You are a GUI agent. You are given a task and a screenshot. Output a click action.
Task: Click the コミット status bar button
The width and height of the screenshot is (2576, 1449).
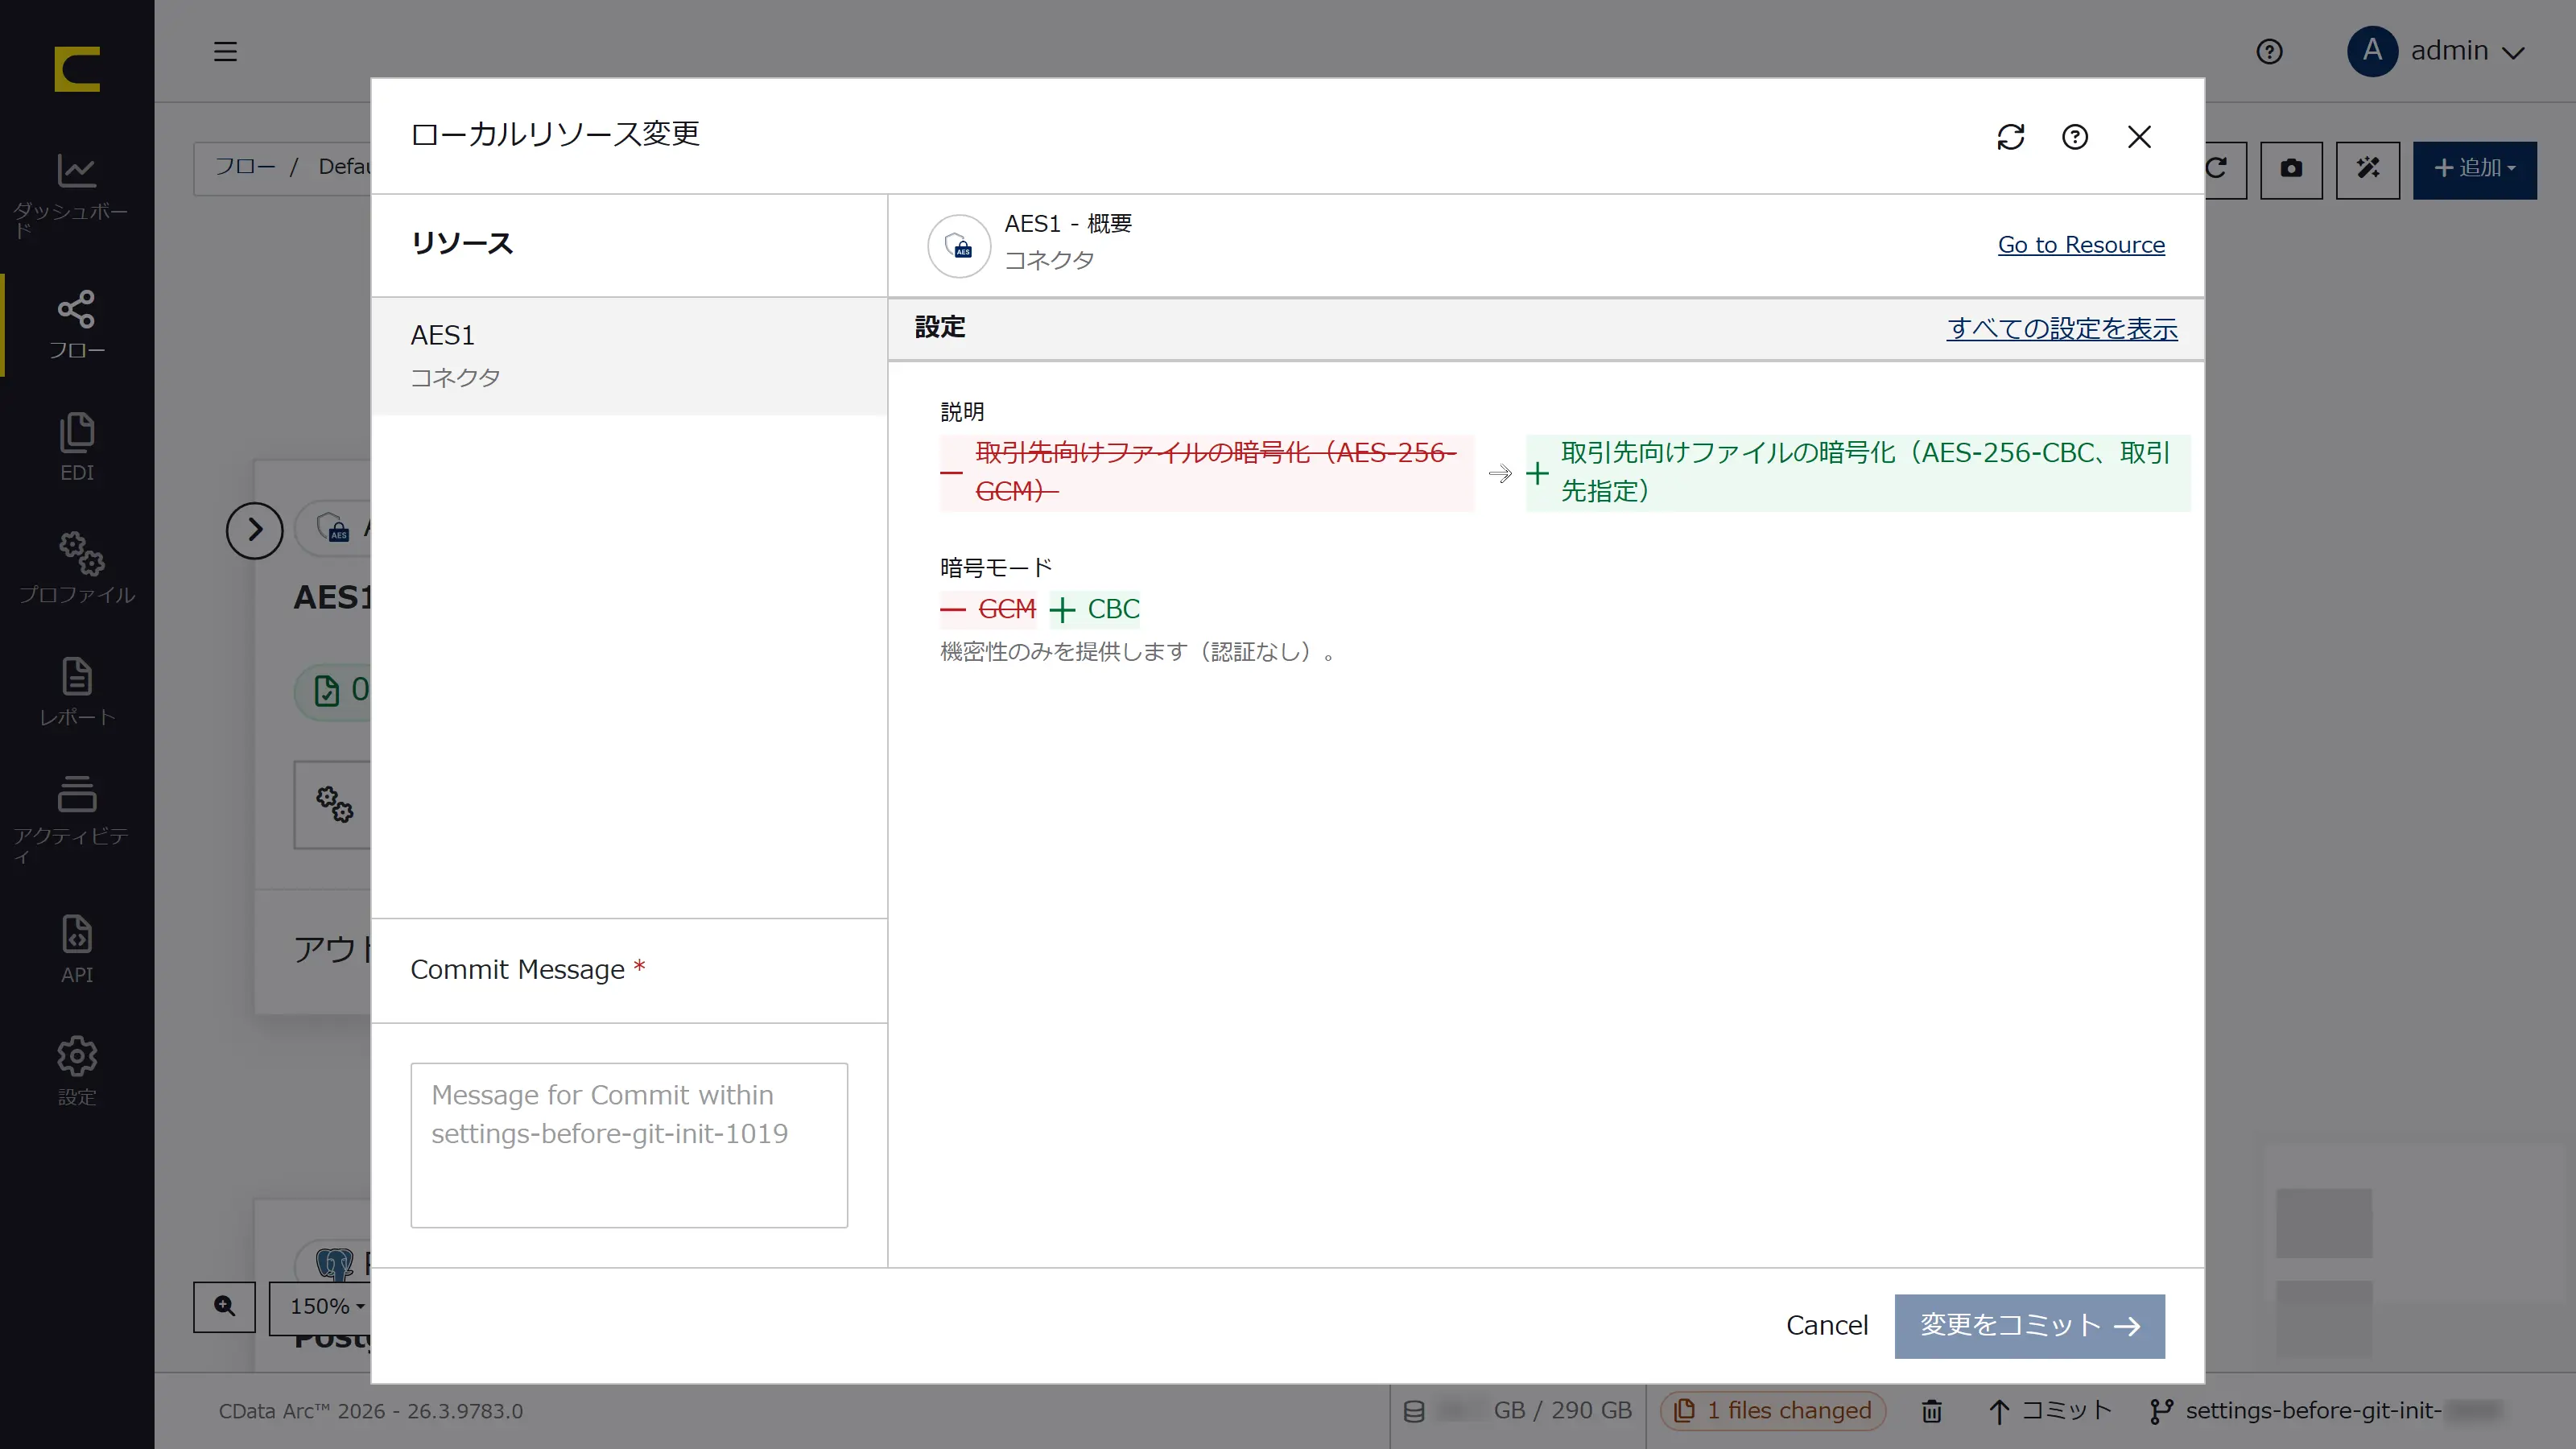[2050, 1411]
